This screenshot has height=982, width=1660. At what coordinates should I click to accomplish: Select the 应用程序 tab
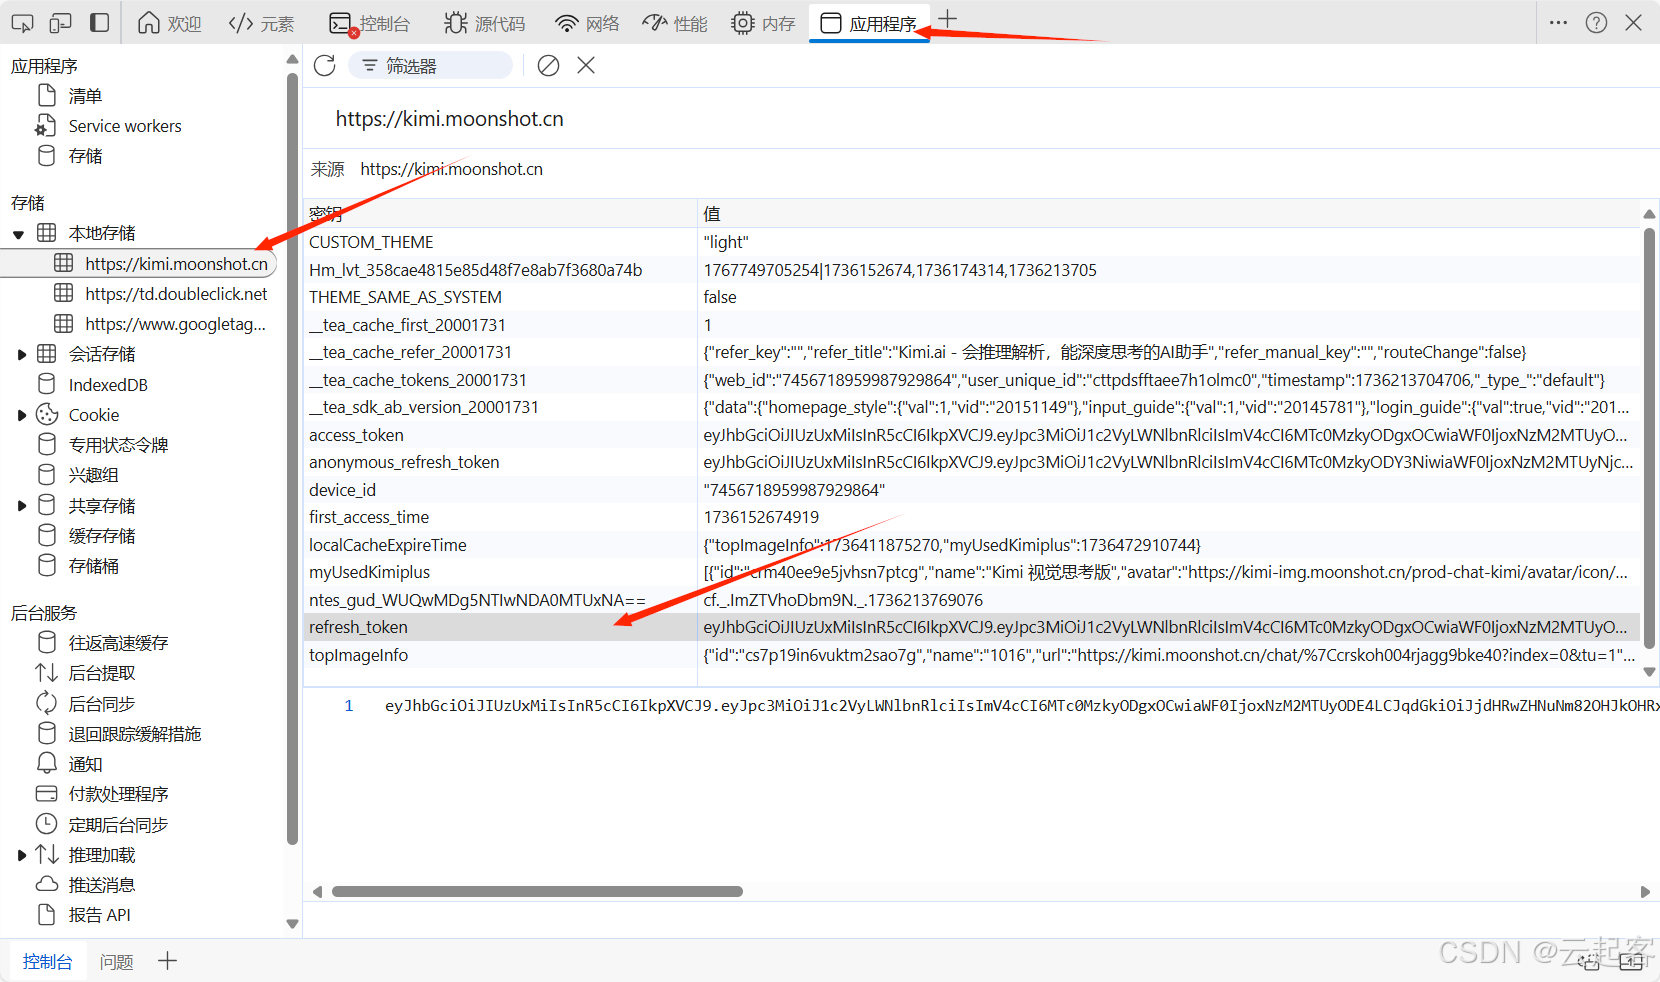click(x=869, y=23)
